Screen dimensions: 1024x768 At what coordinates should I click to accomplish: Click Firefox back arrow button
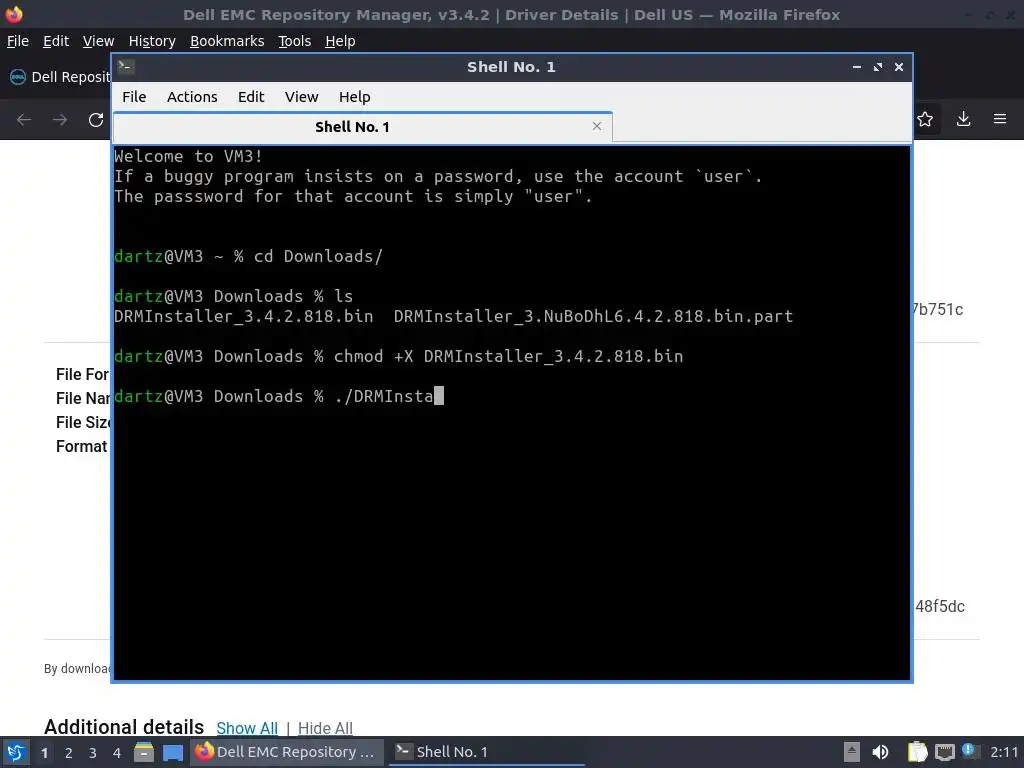pyautogui.click(x=24, y=120)
